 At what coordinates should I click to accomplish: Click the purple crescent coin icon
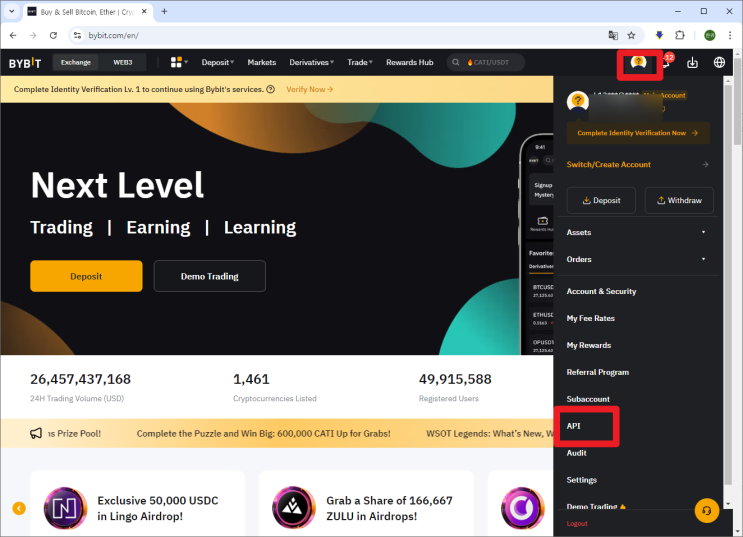pyautogui.click(x=523, y=508)
